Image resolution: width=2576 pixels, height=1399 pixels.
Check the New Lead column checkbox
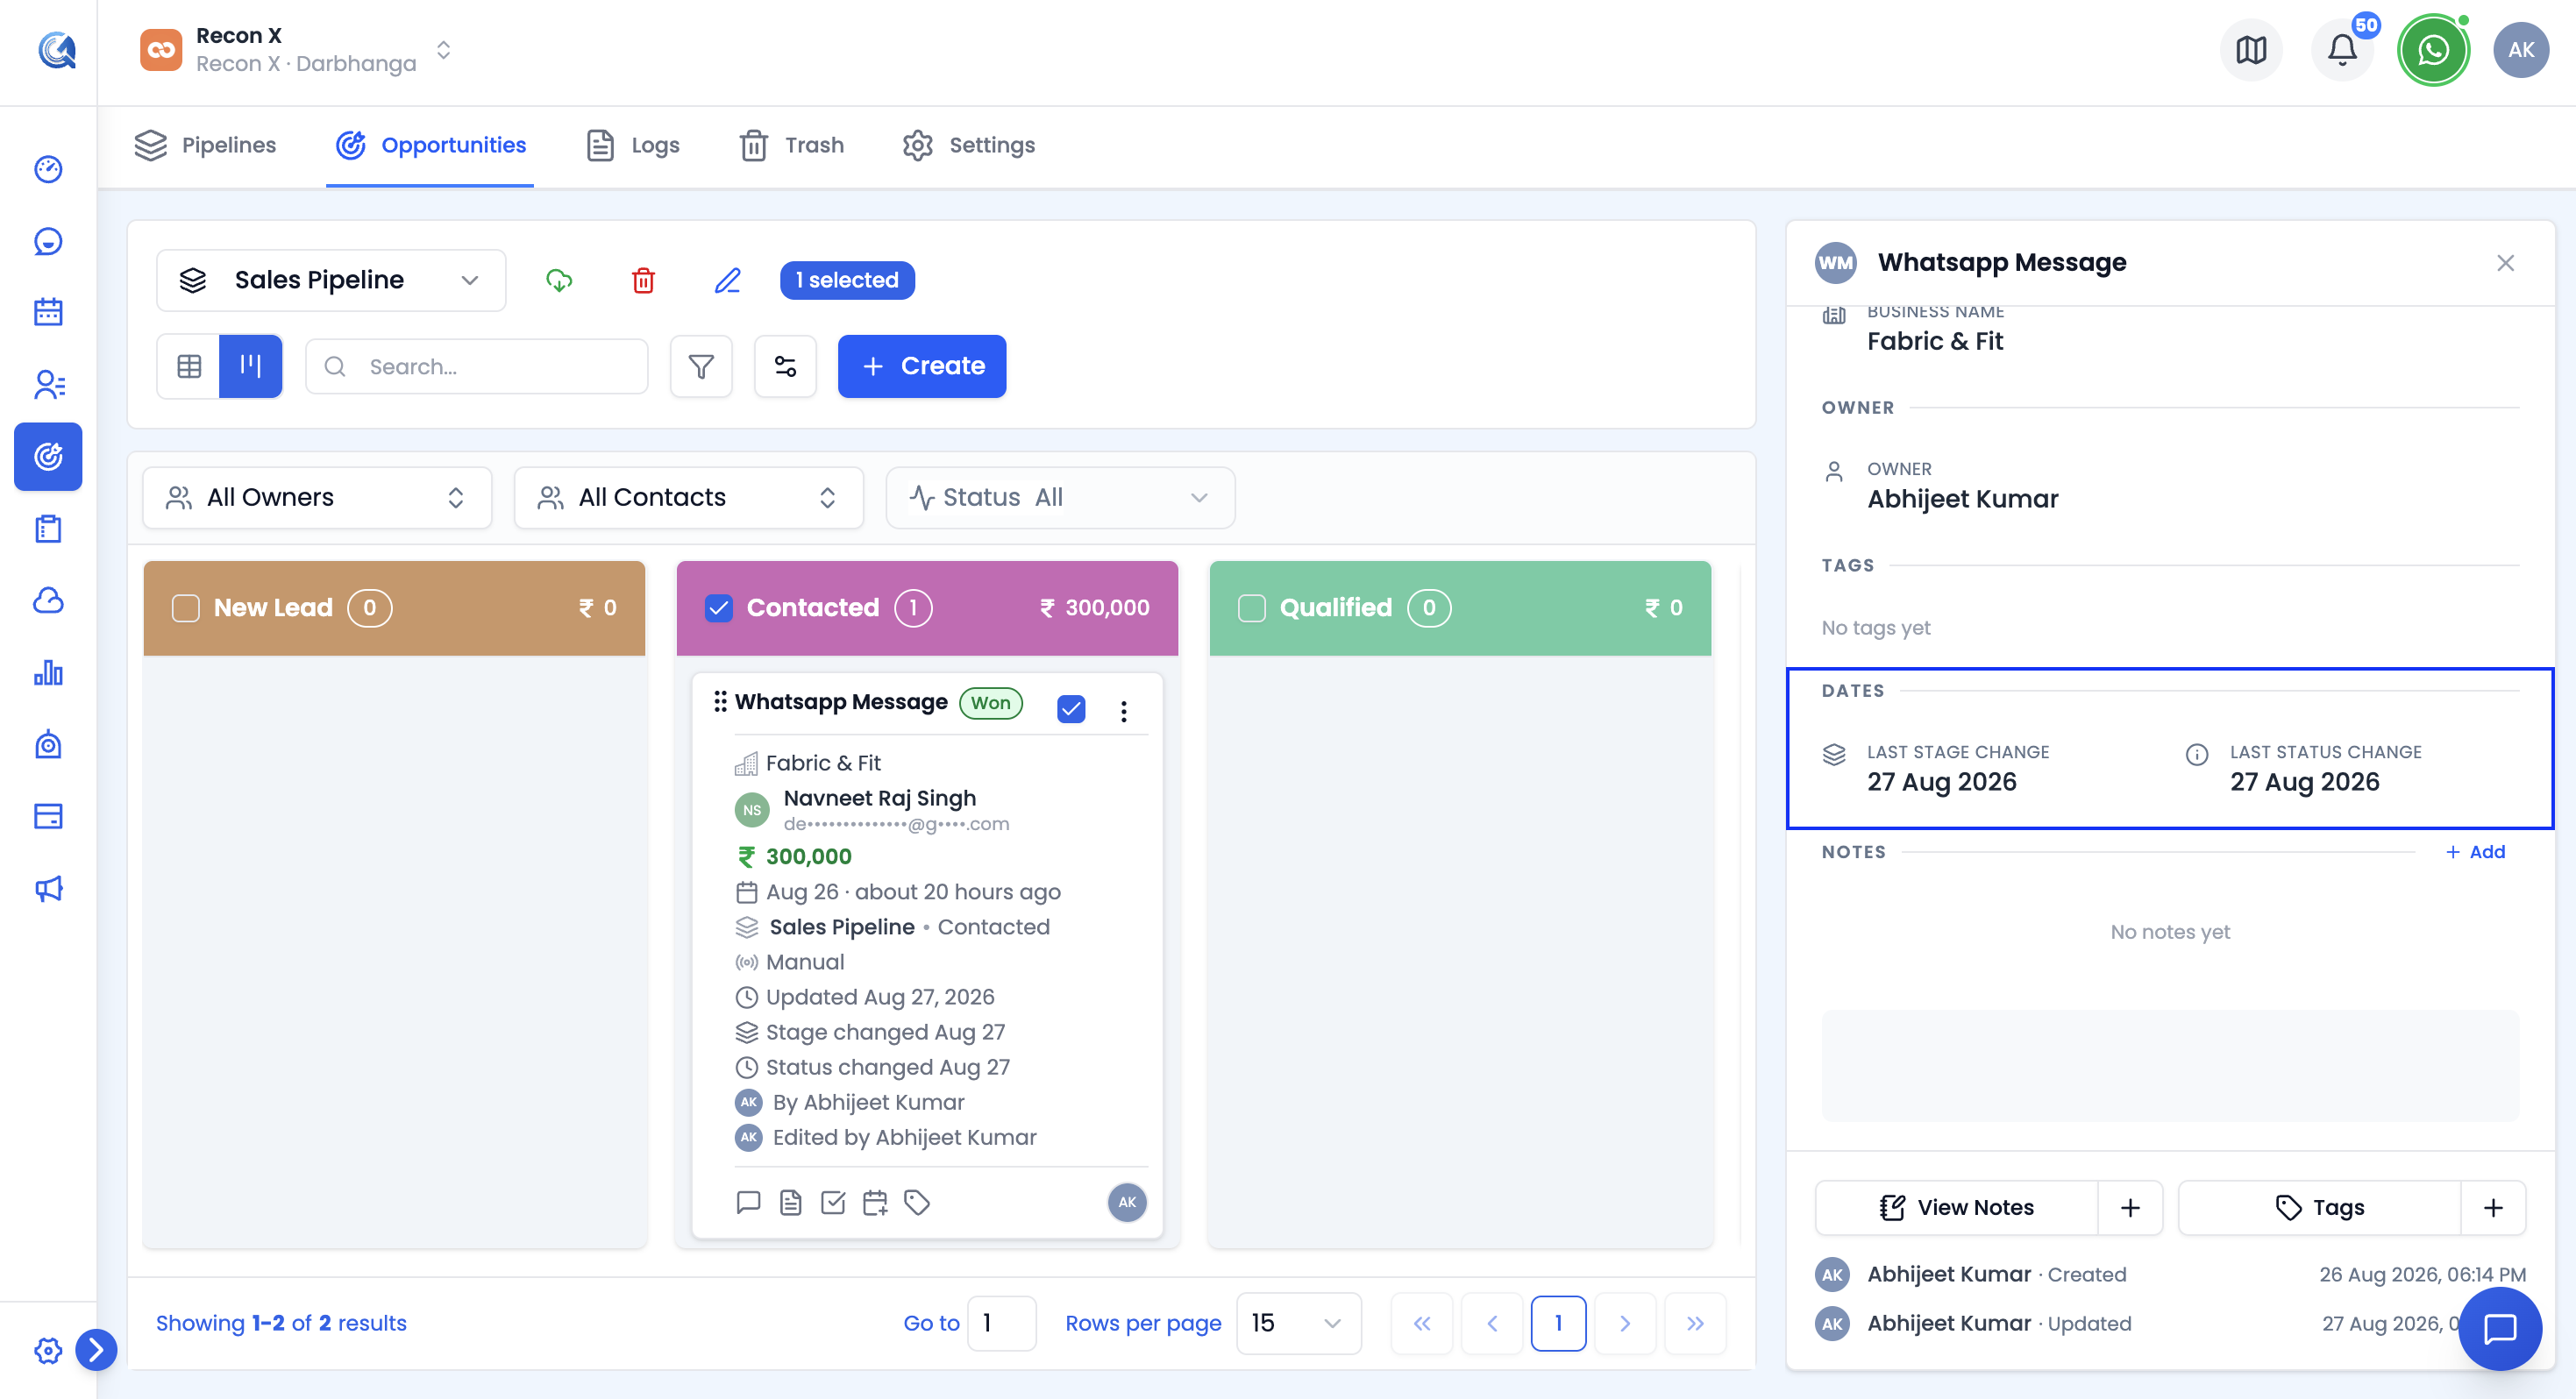coord(186,608)
